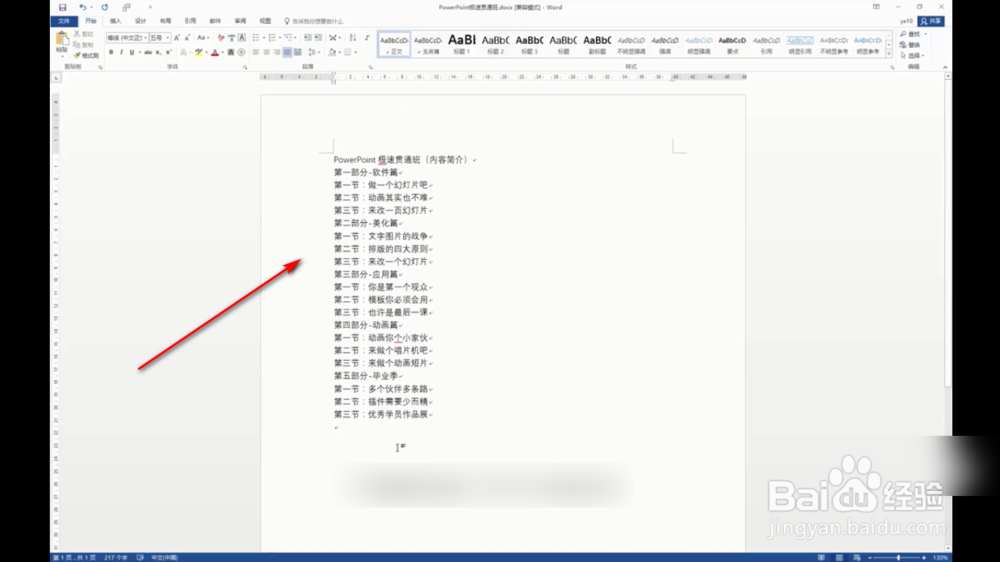
Task: Toggle Center paragraph alignment
Action: 267,52
